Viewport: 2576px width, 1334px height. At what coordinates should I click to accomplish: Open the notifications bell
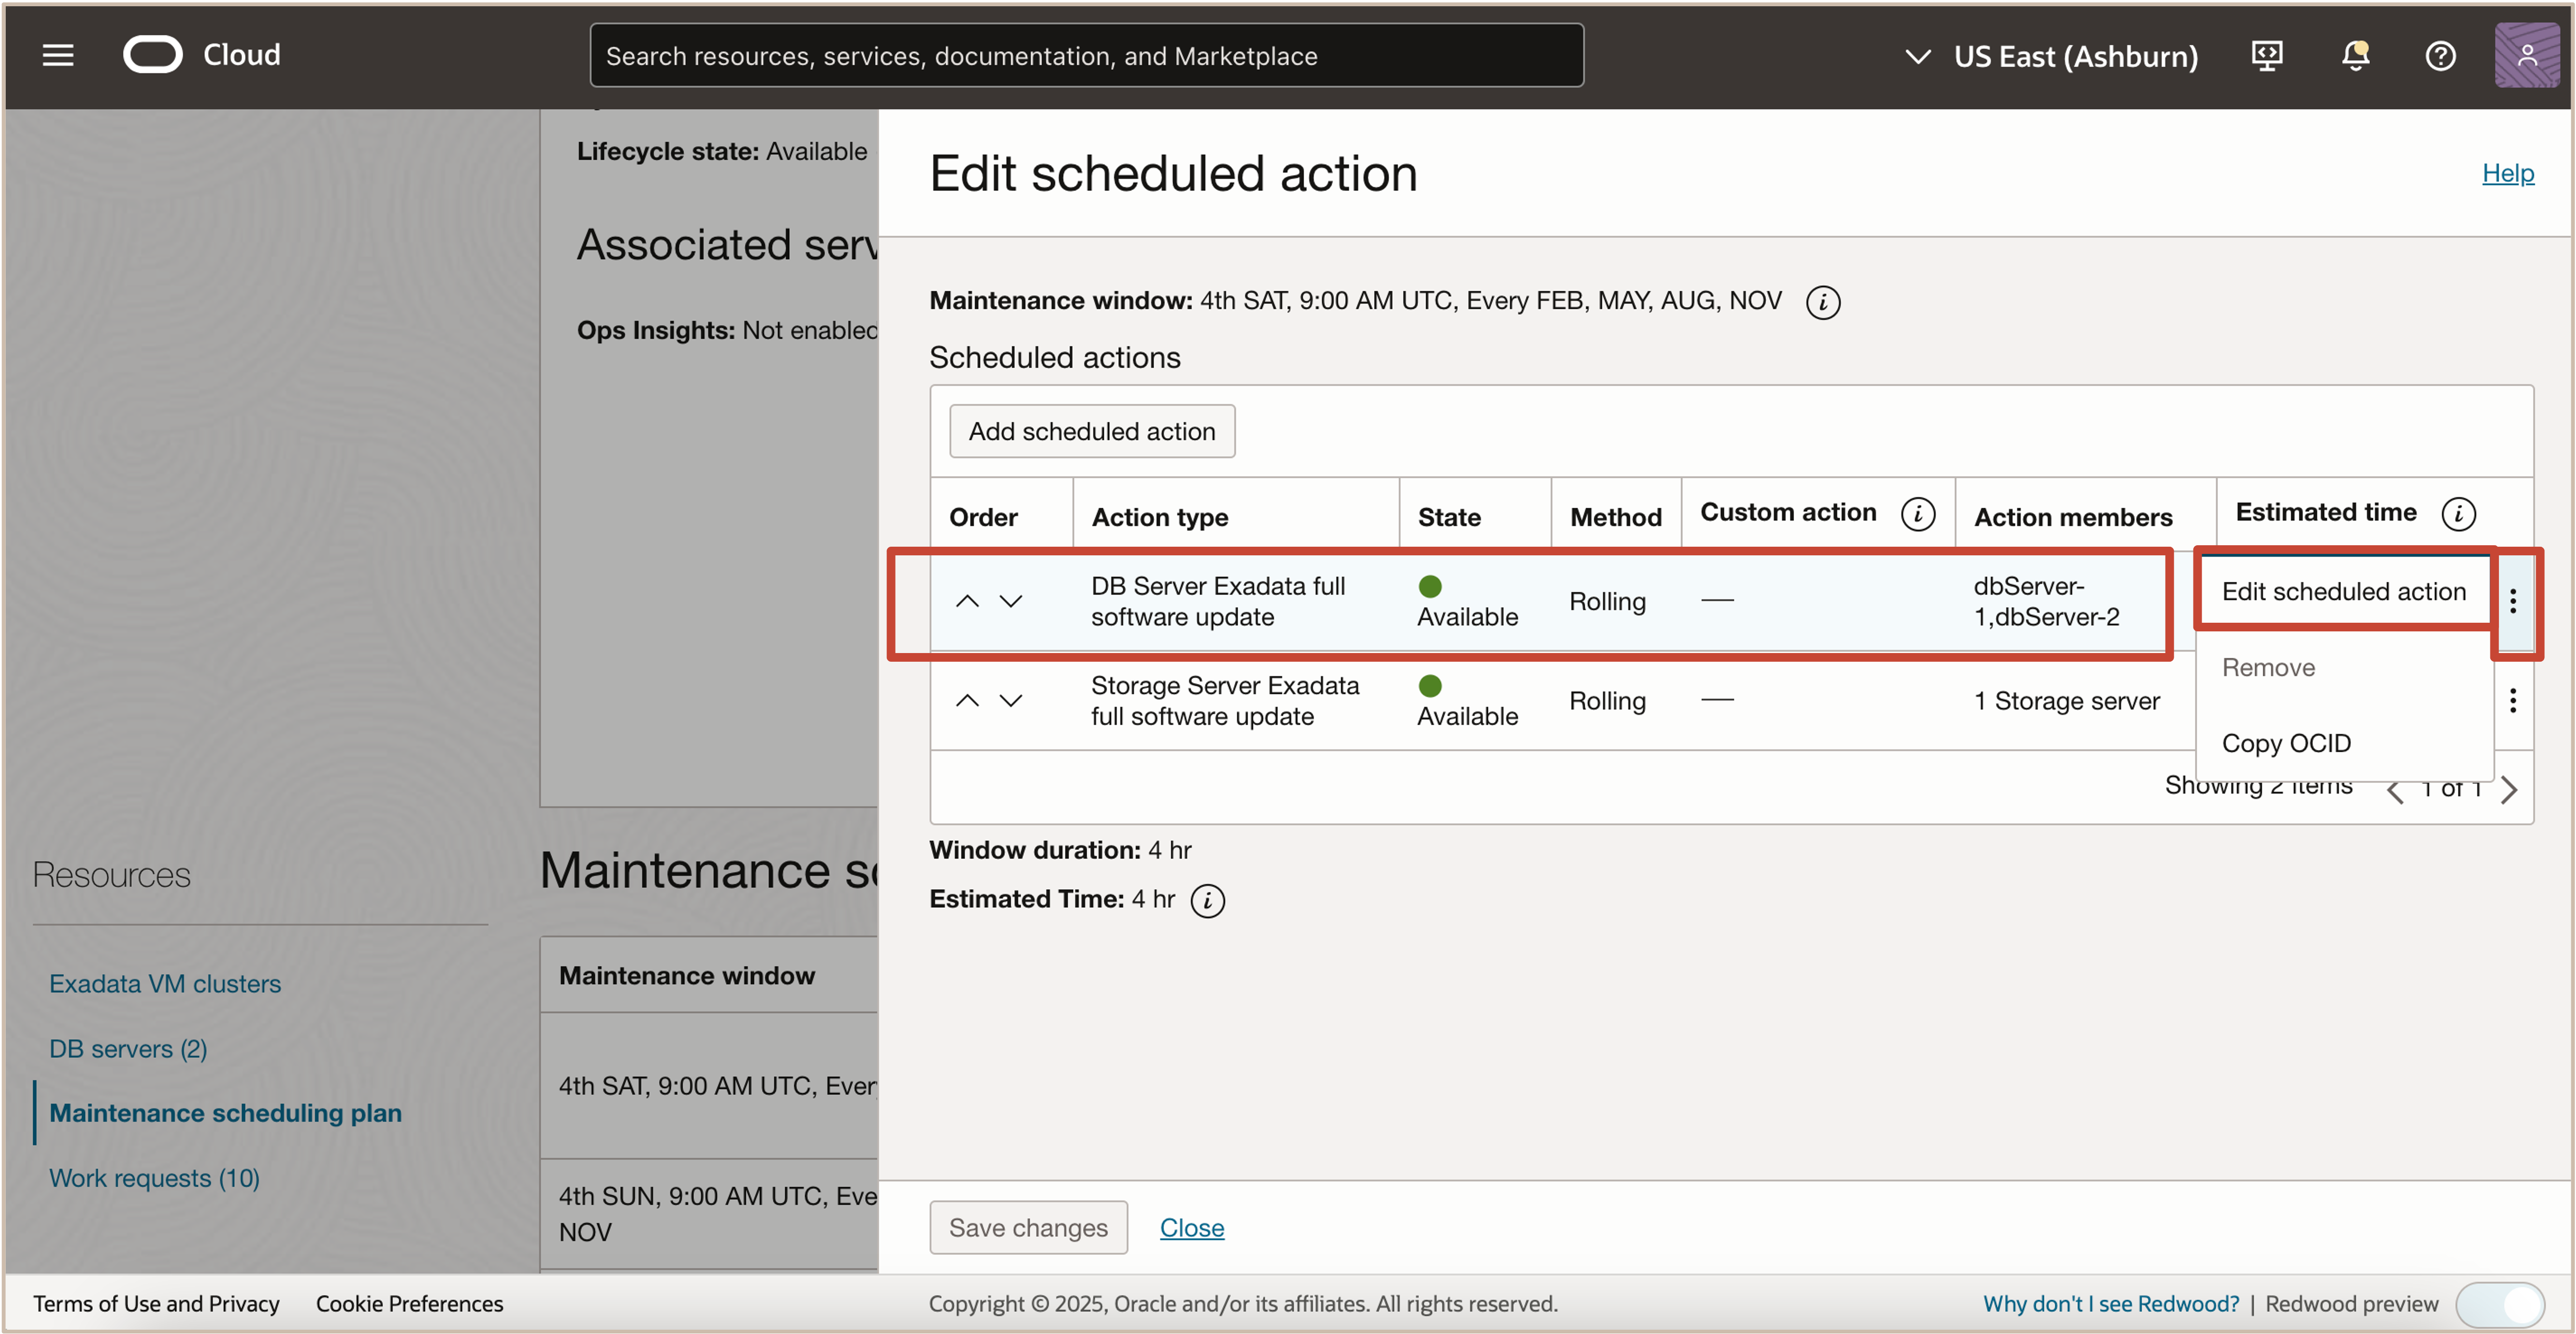(x=2355, y=55)
